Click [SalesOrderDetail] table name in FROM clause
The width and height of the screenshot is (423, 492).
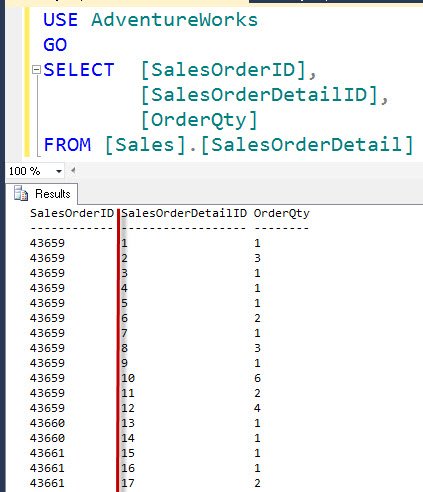point(307,145)
